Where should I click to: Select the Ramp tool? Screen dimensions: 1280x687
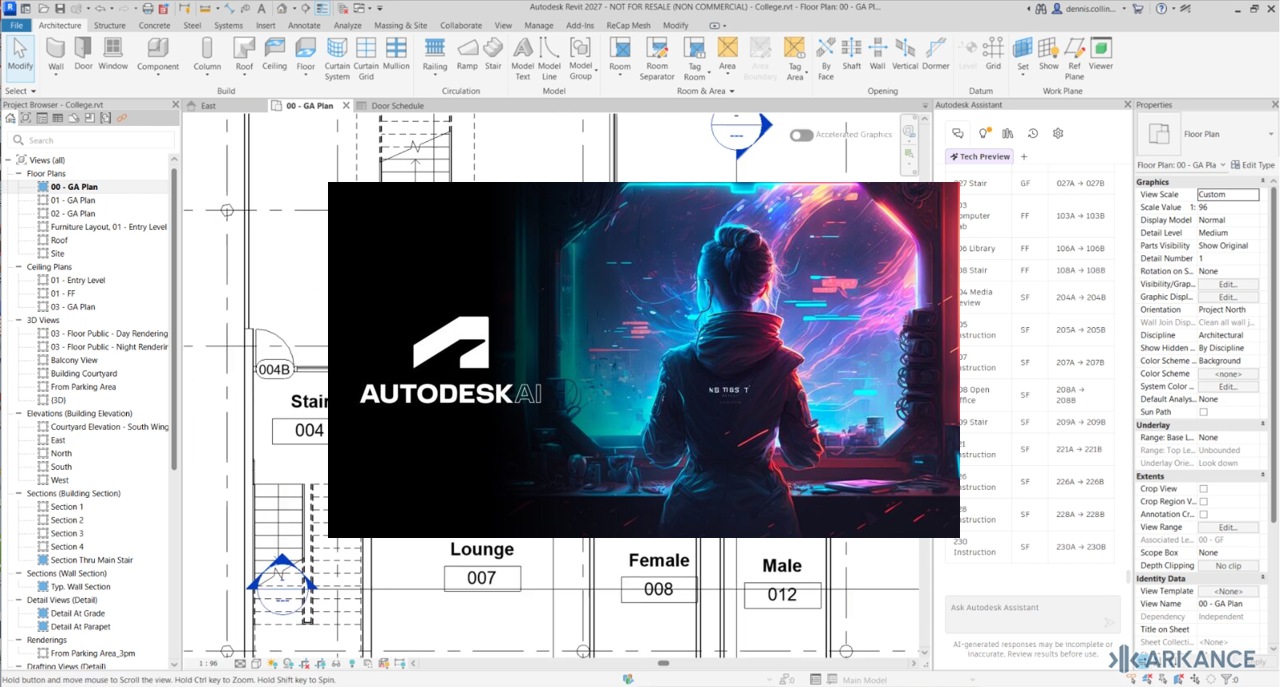click(x=467, y=54)
